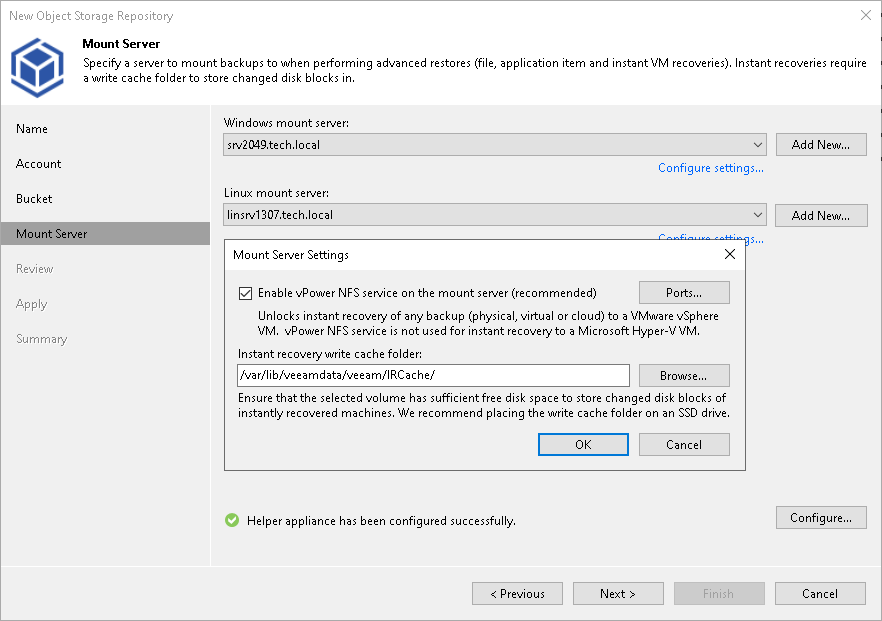This screenshot has height=621, width=882.
Task: Cancel the Mount Server Settings dialog
Action: (x=684, y=444)
